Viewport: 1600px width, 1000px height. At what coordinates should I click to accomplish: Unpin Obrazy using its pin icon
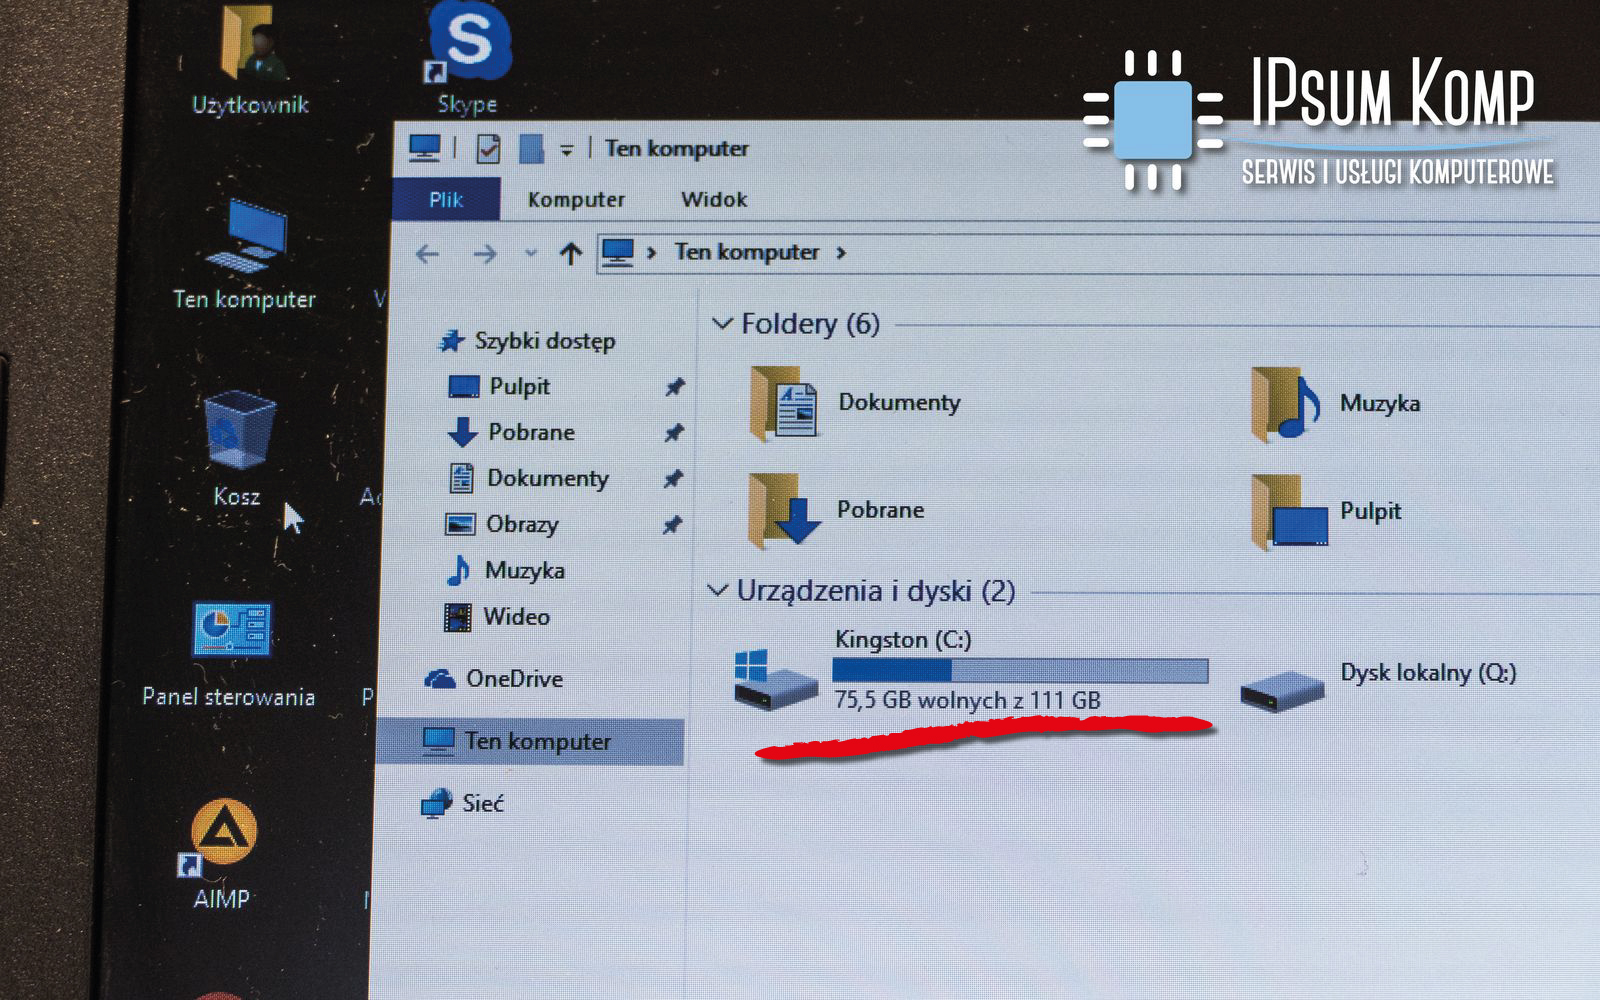coord(672,525)
